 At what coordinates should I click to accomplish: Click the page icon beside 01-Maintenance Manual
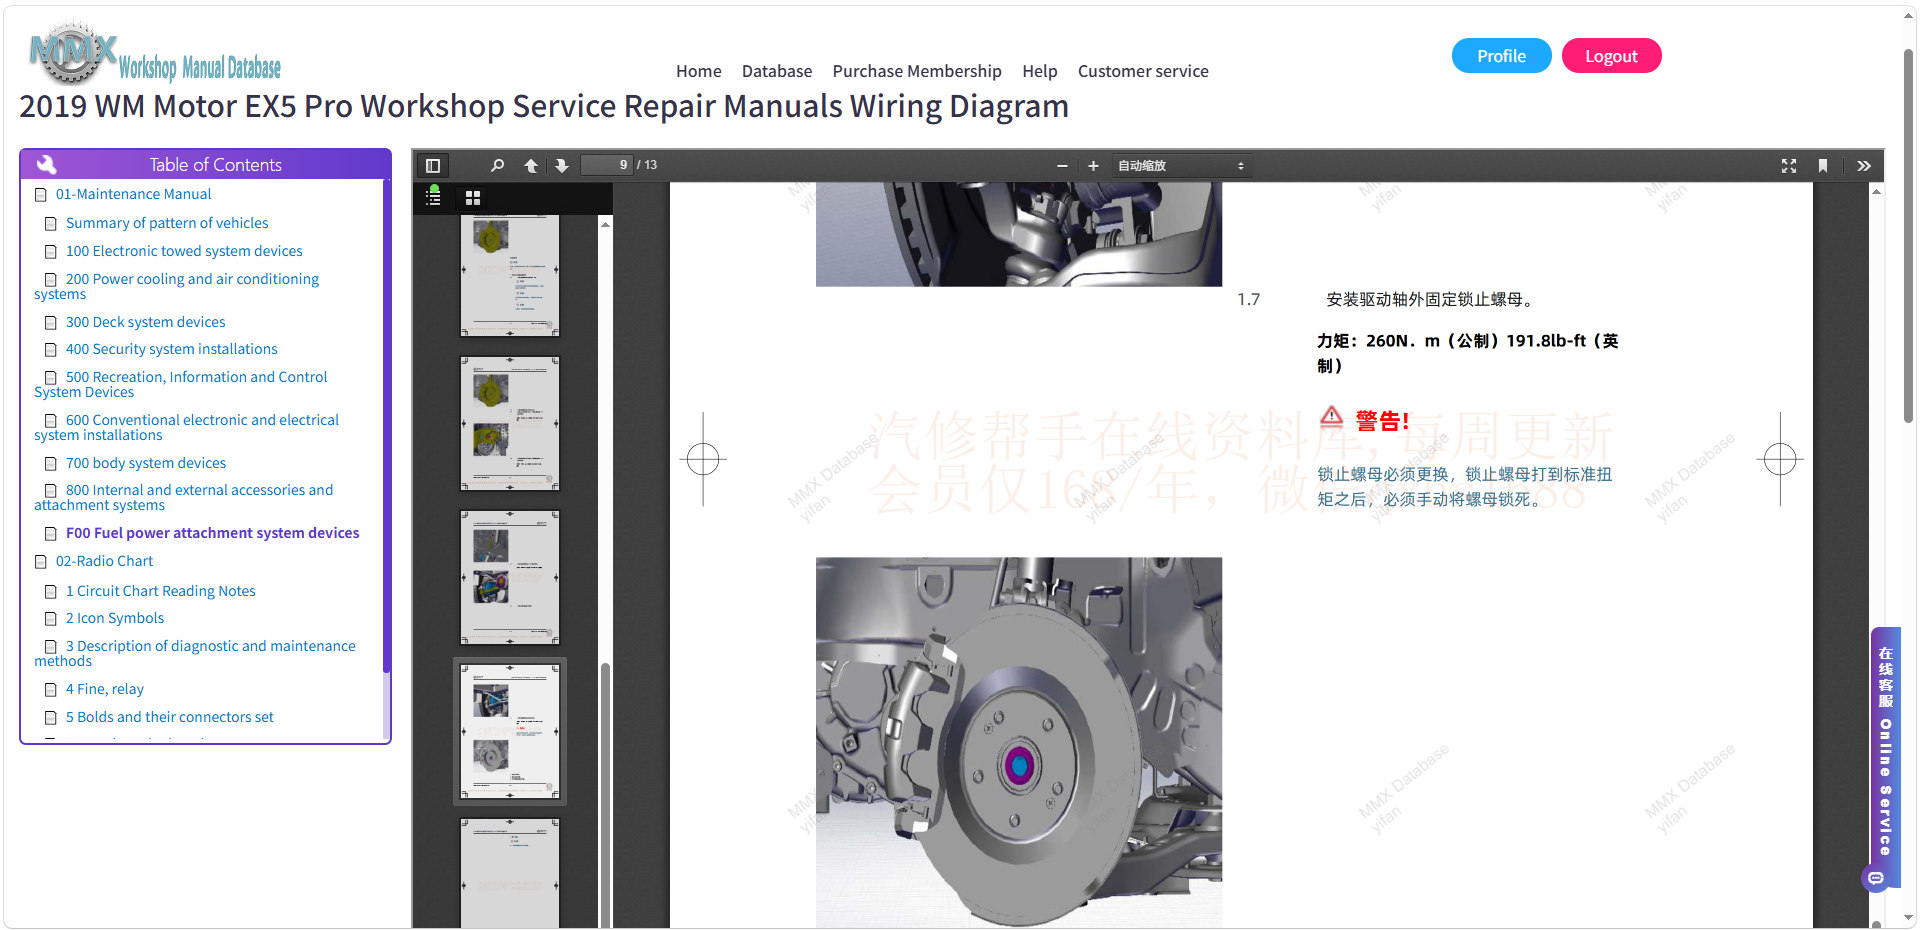tap(41, 195)
